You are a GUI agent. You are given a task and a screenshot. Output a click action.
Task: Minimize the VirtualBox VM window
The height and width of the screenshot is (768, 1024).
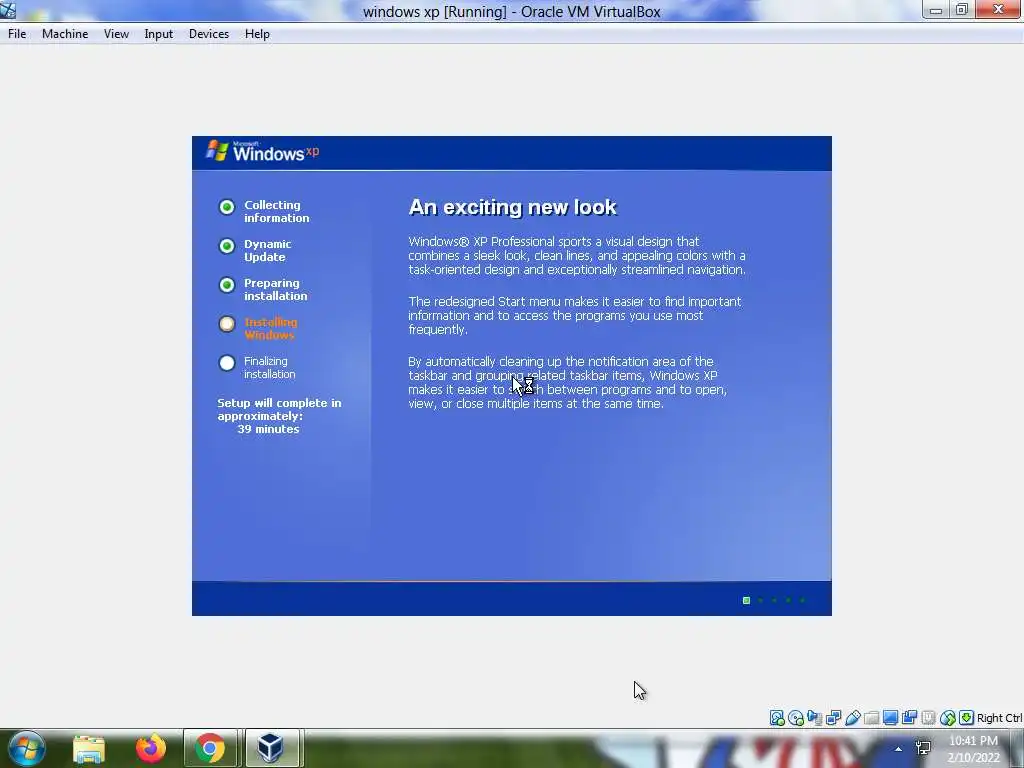pyautogui.click(x=936, y=10)
